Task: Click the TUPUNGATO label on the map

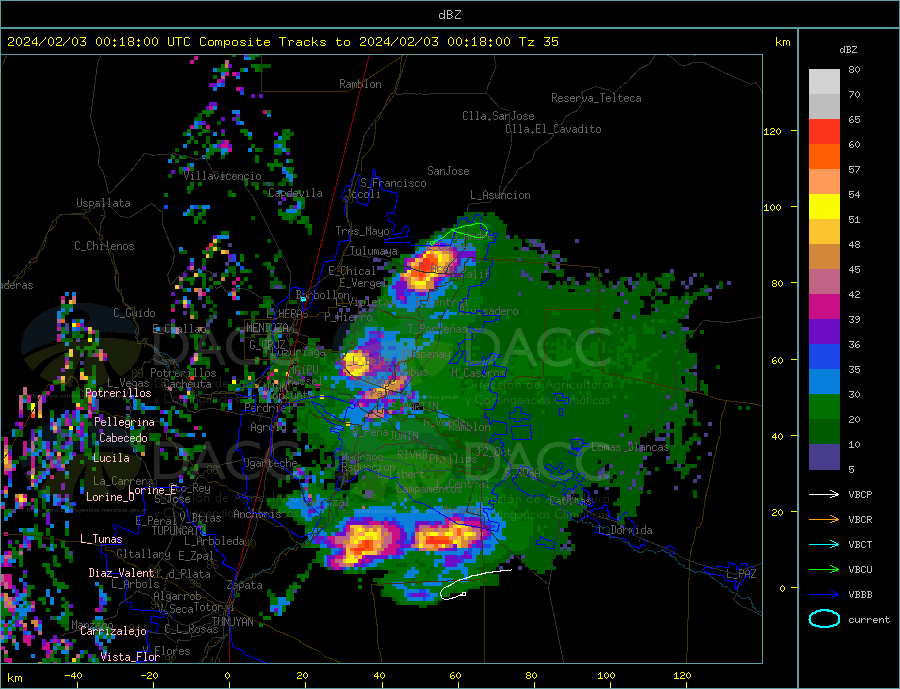Action: pyautogui.click(x=178, y=531)
